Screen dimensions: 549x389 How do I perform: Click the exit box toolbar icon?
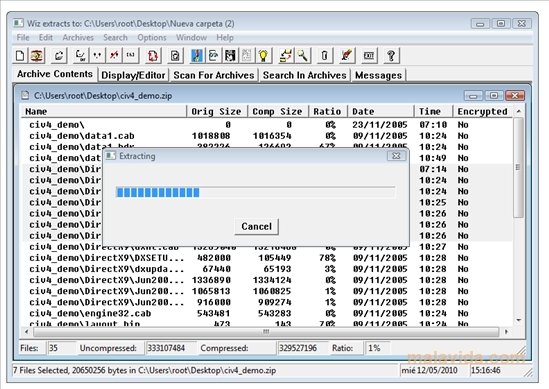pyautogui.click(x=369, y=56)
